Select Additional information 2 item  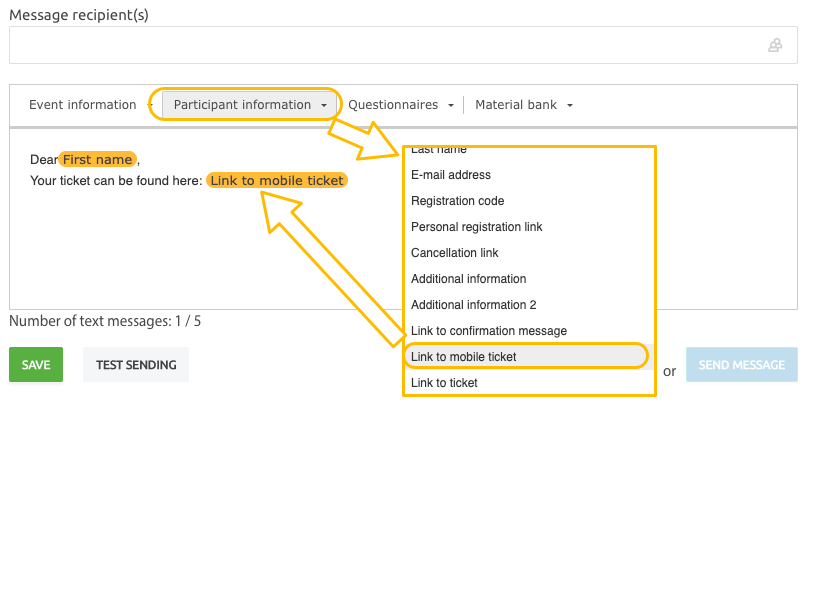point(528,305)
